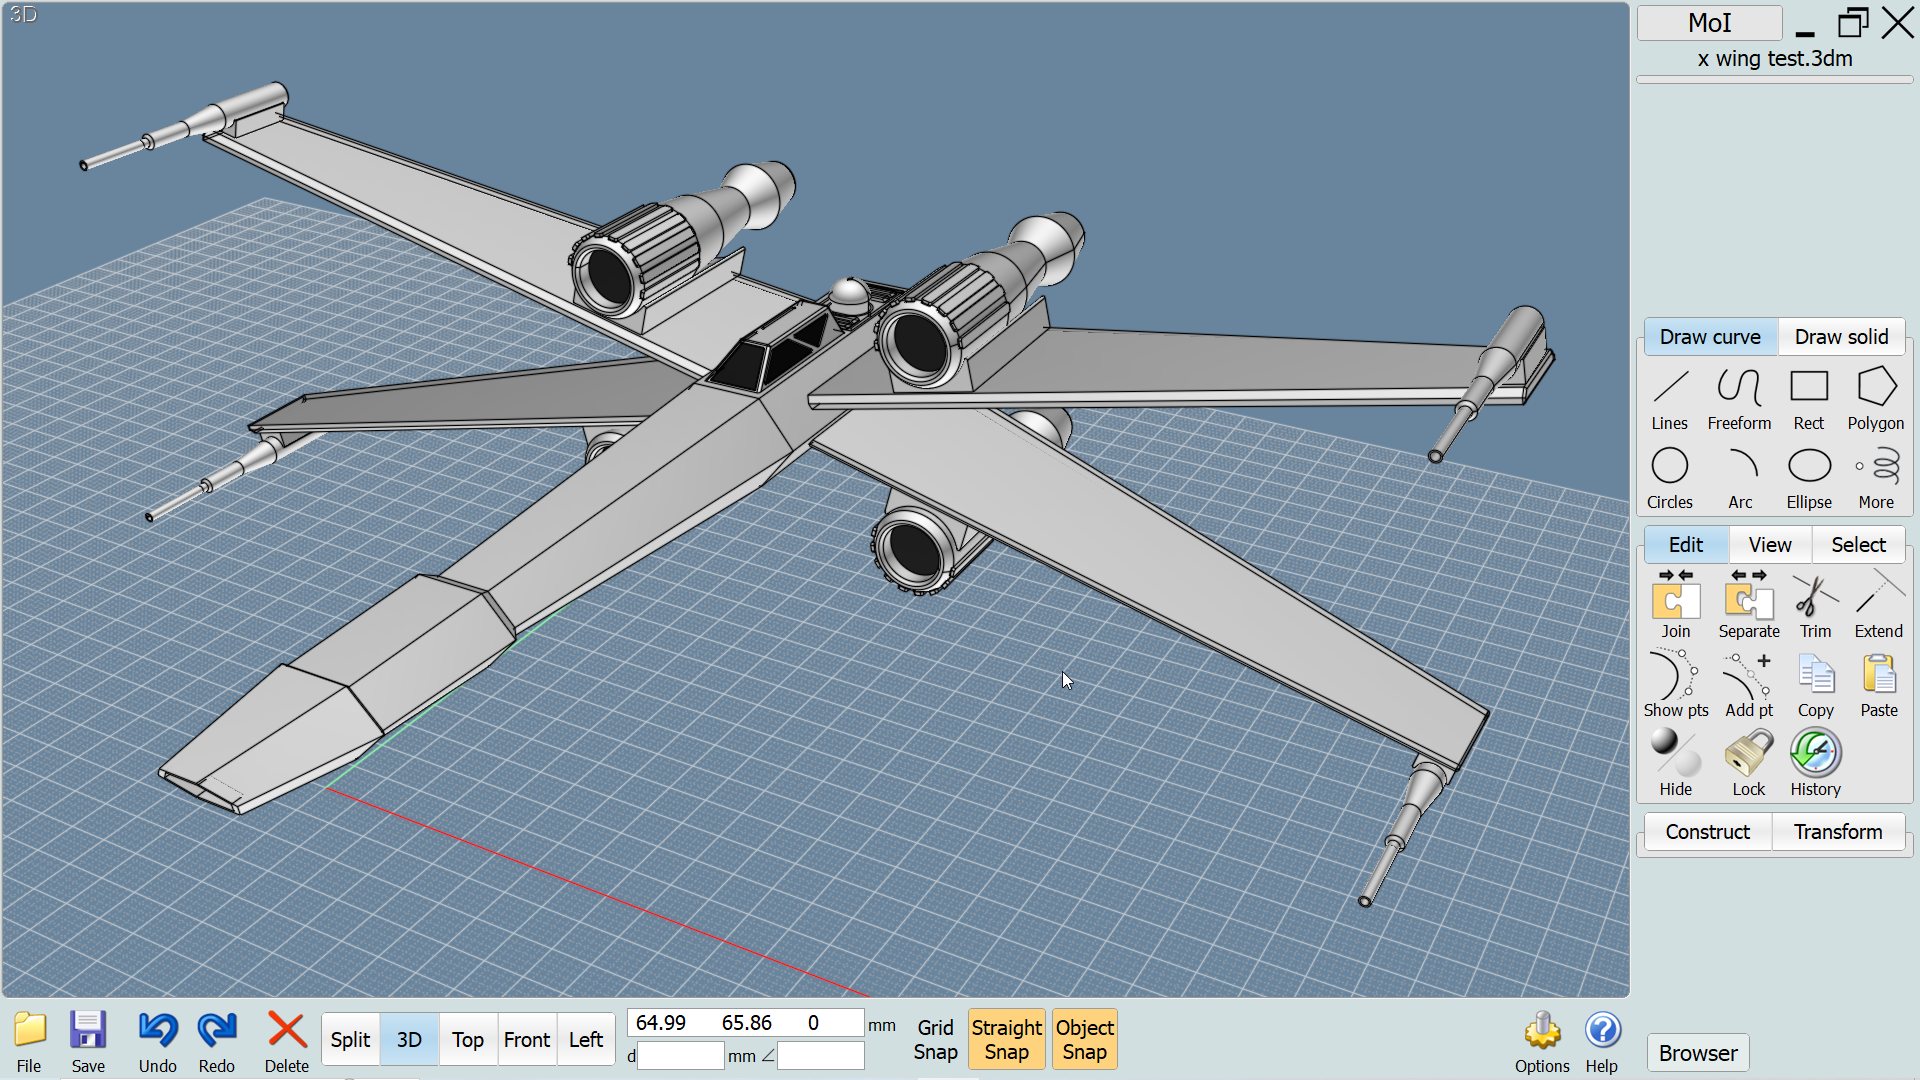Screen dimensions: 1920x1080
Task: Switch to the Draw solid tab
Action: point(1840,337)
